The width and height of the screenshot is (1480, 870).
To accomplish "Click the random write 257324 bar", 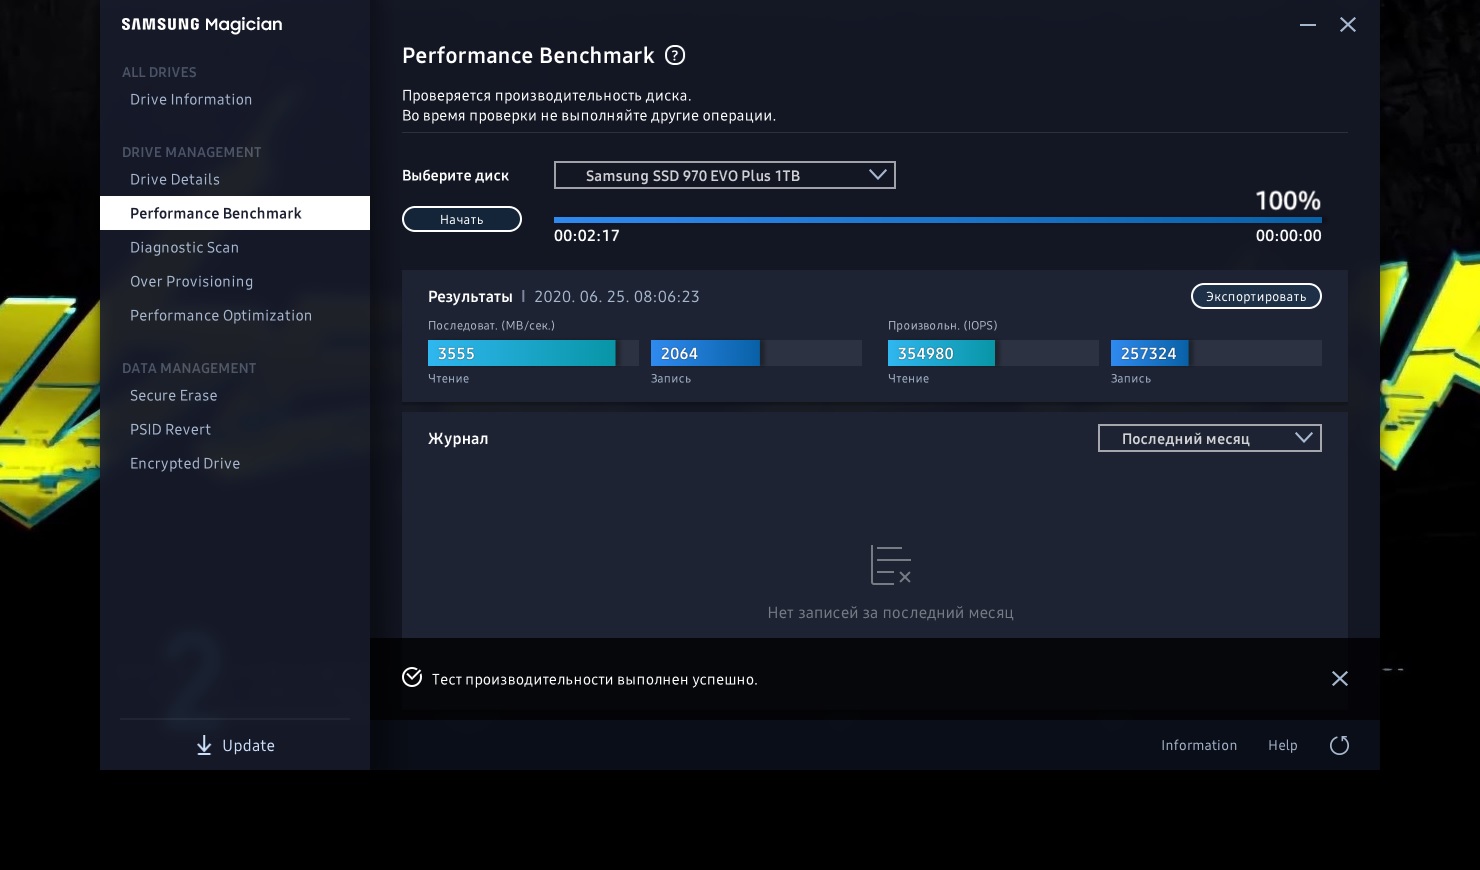I will [x=1216, y=353].
